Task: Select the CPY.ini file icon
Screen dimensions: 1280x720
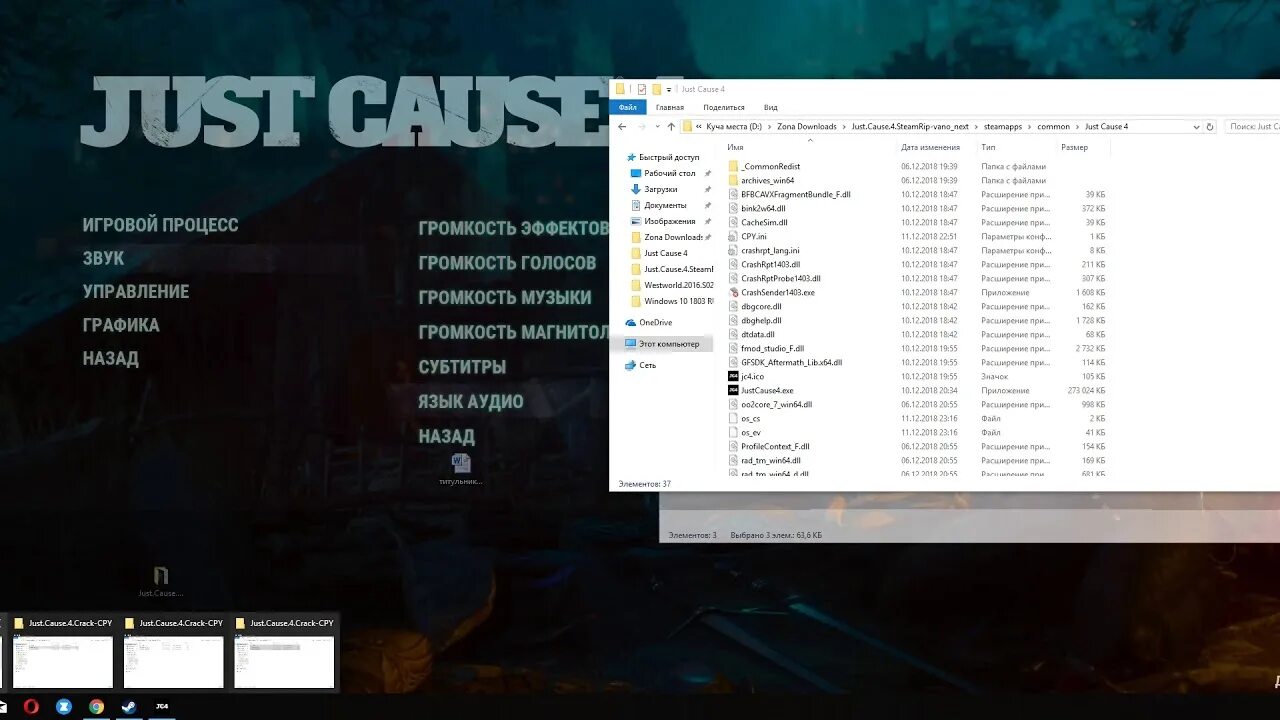Action: click(733, 236)
